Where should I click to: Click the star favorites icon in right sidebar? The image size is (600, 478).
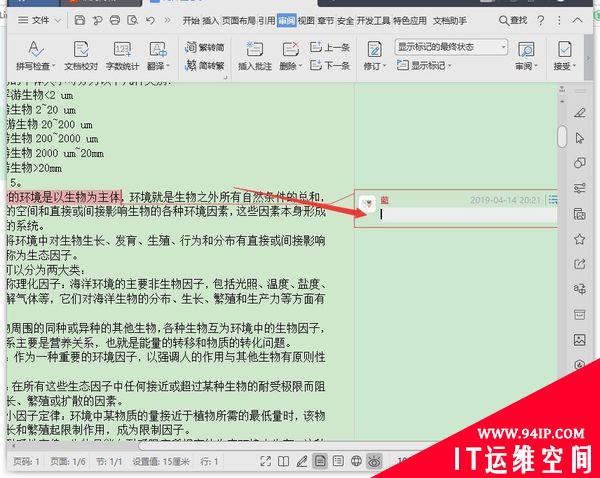click(x=579, y=239)
